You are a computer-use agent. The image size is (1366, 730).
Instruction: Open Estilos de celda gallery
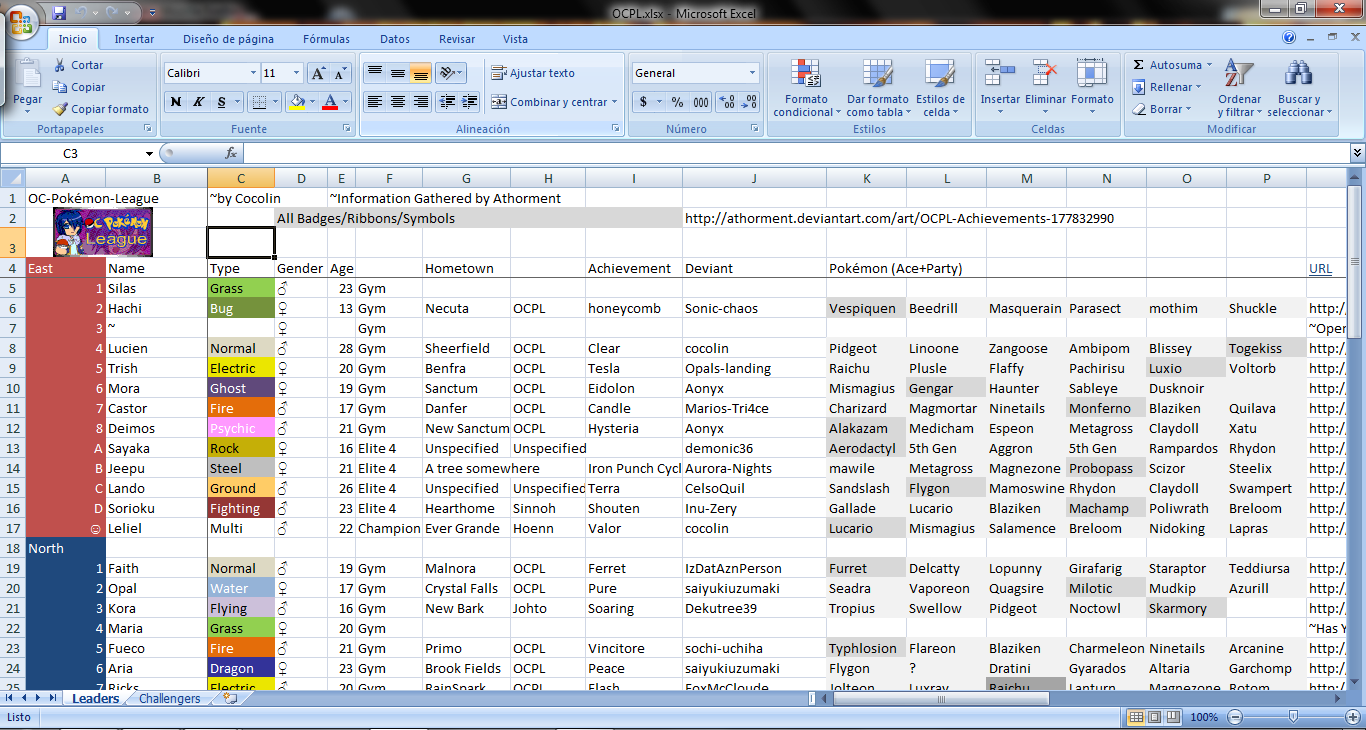coord(940,88)
